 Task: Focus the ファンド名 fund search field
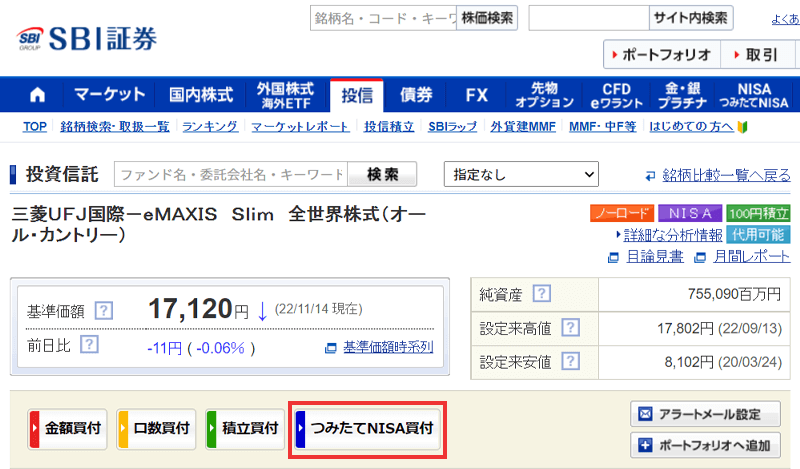[231, 175]
